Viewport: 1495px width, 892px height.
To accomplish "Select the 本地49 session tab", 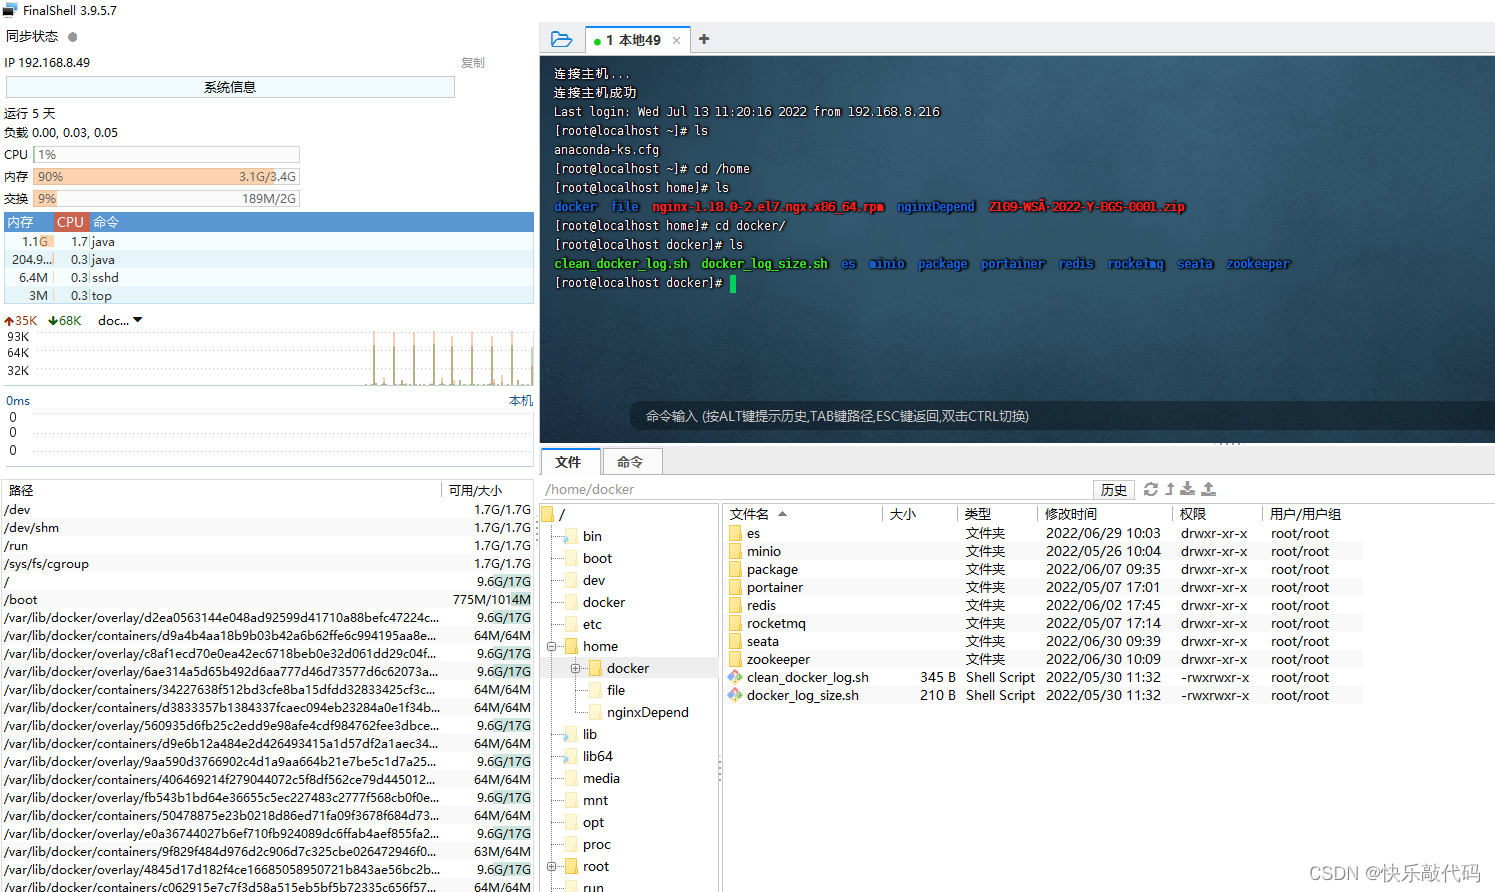I will [637, 40].
